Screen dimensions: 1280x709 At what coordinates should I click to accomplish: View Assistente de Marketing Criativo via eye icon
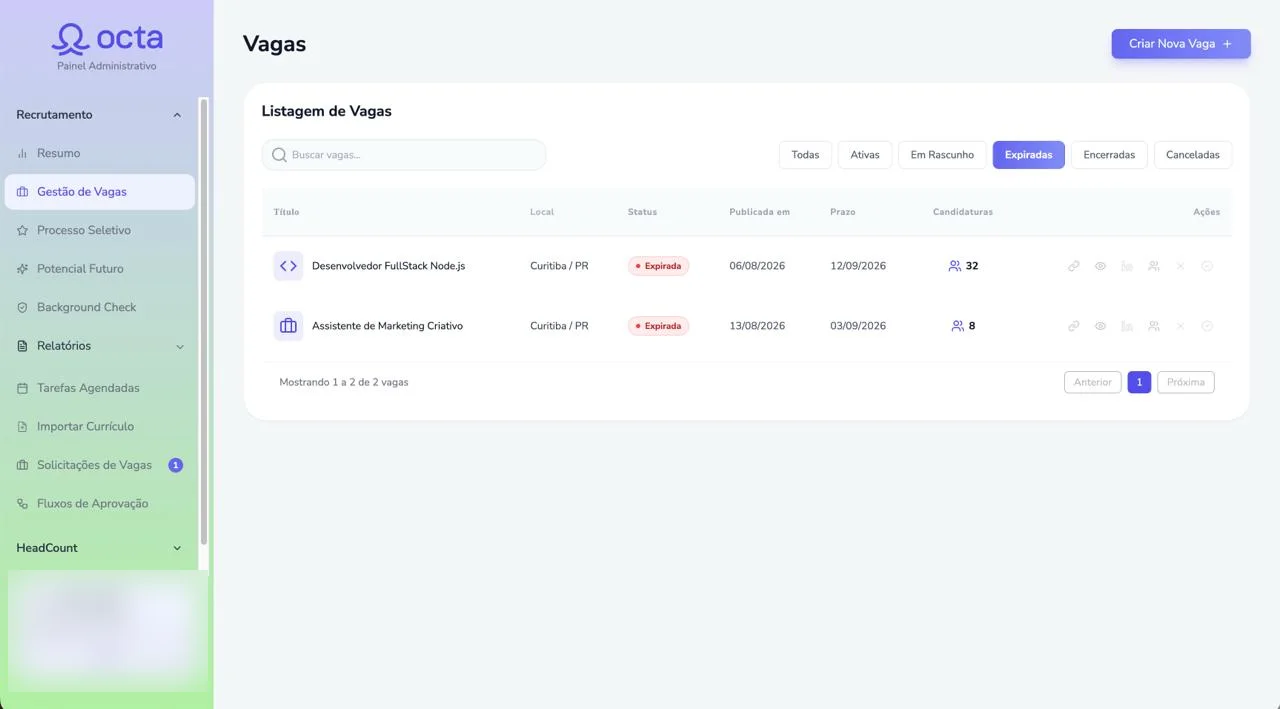click(x=1100, y=326)
